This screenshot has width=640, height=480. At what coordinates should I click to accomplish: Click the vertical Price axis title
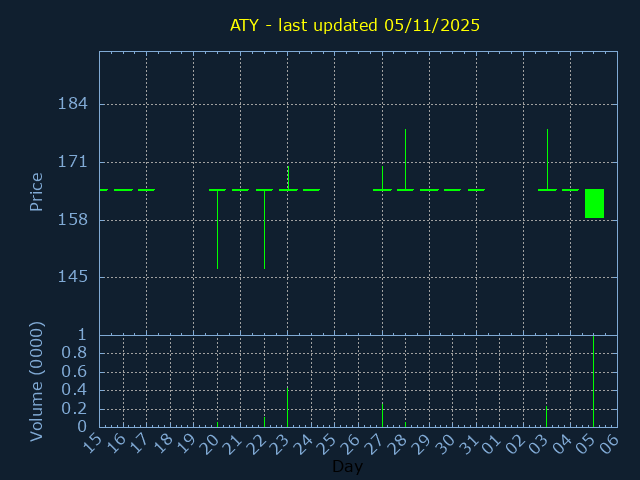point(37,191)
